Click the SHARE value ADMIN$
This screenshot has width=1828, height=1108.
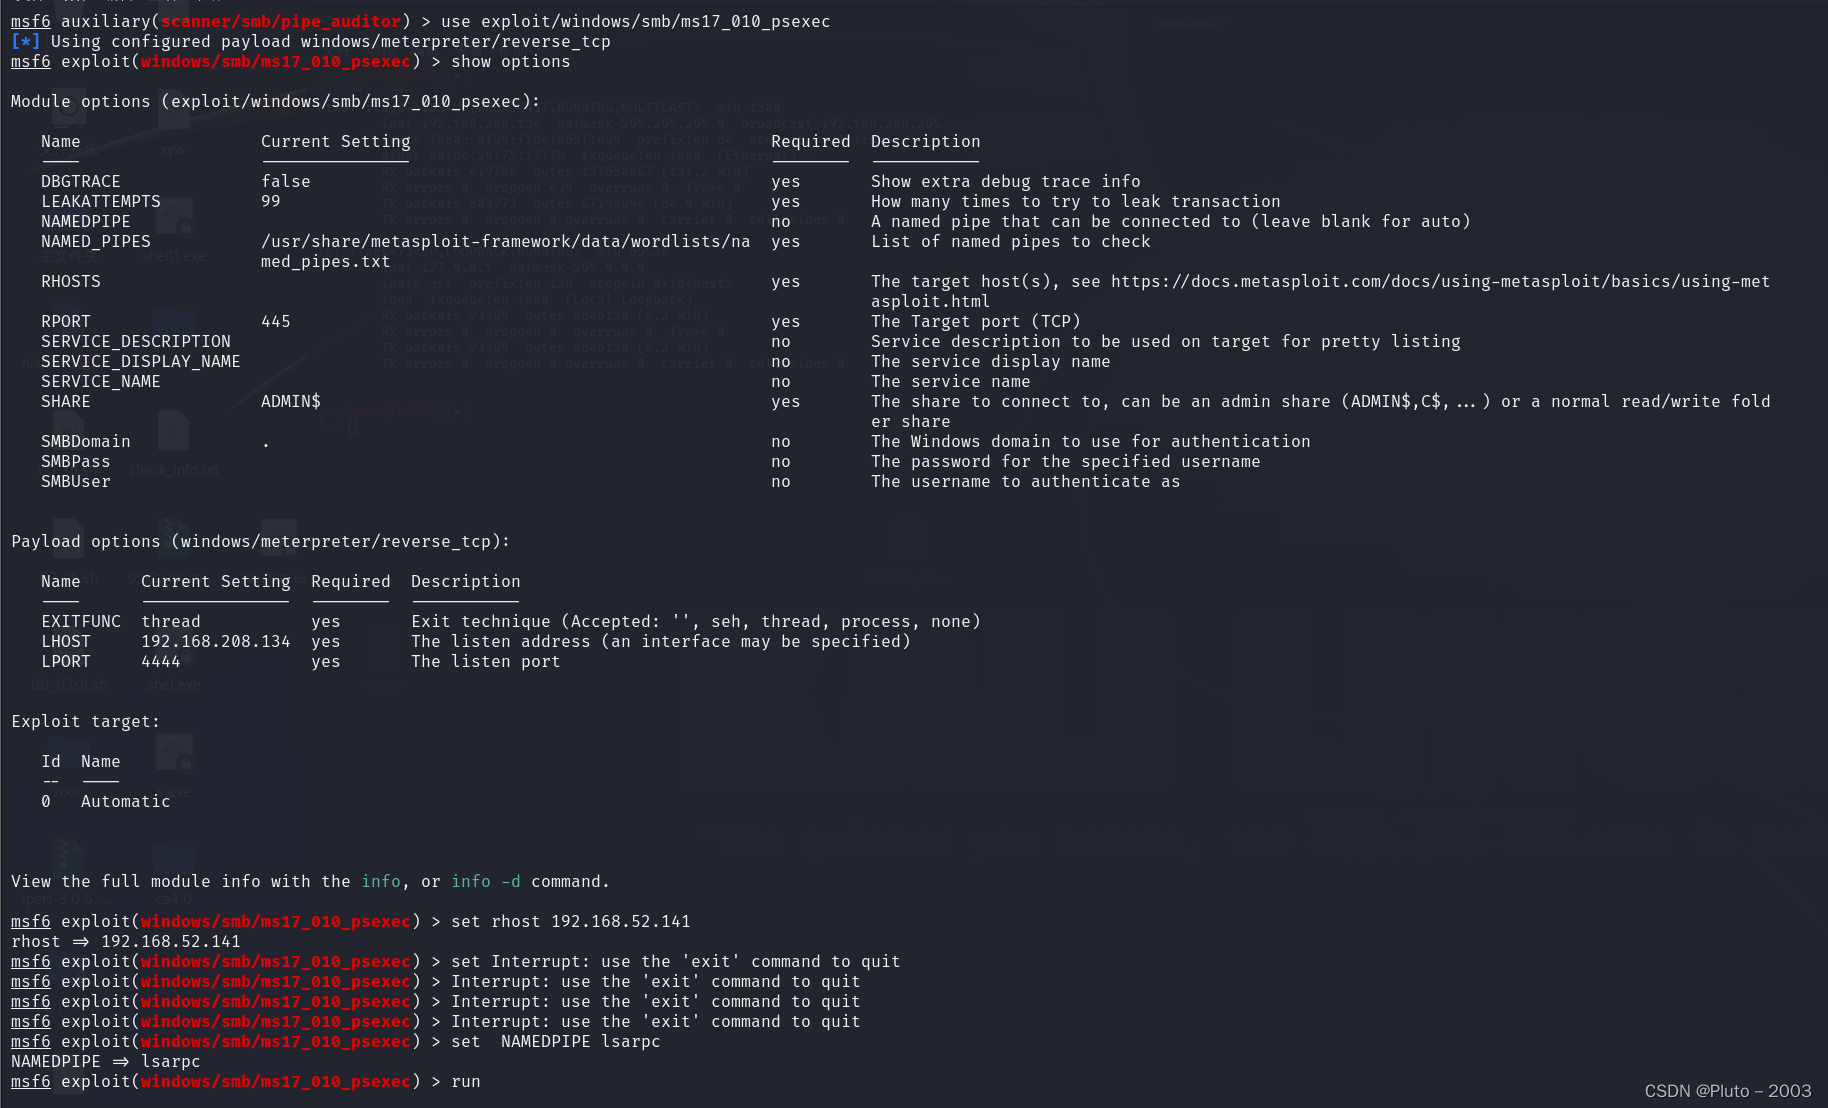[291, 402]
